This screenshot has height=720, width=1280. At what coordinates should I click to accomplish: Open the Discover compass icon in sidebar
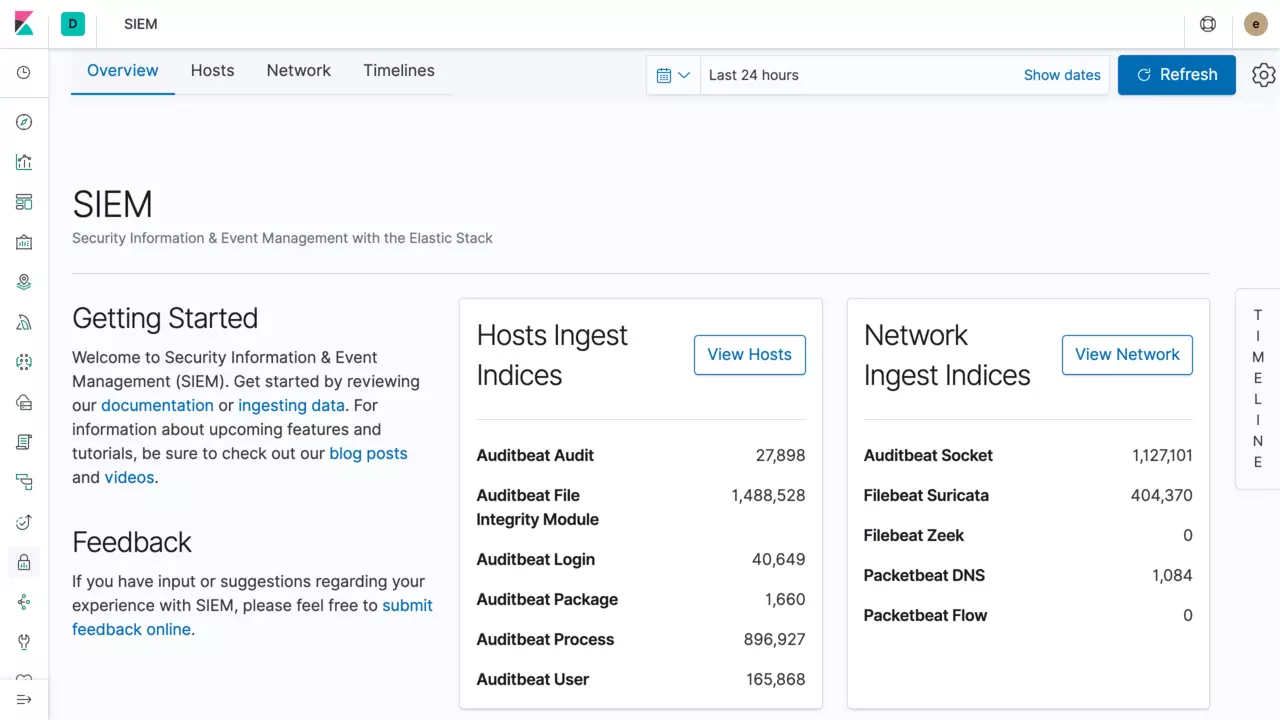(24, 122)
